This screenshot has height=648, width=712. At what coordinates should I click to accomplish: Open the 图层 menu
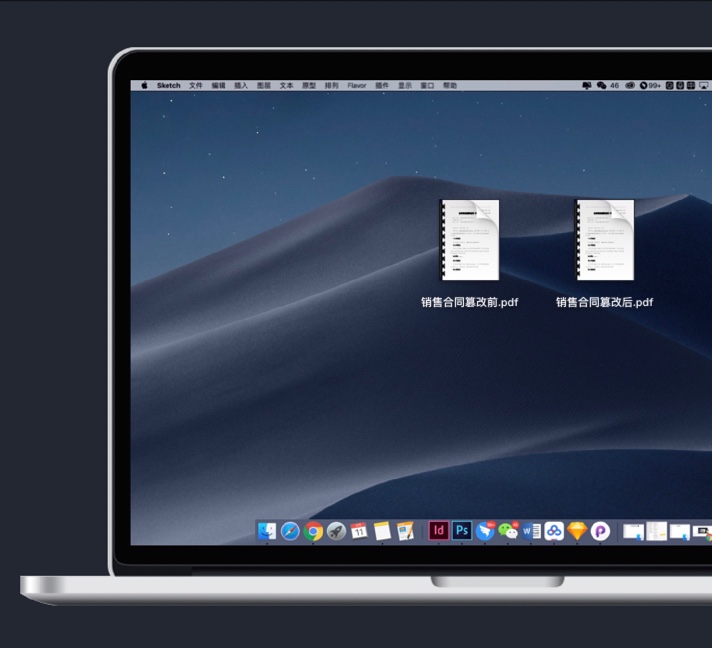(x=264, y=85)
